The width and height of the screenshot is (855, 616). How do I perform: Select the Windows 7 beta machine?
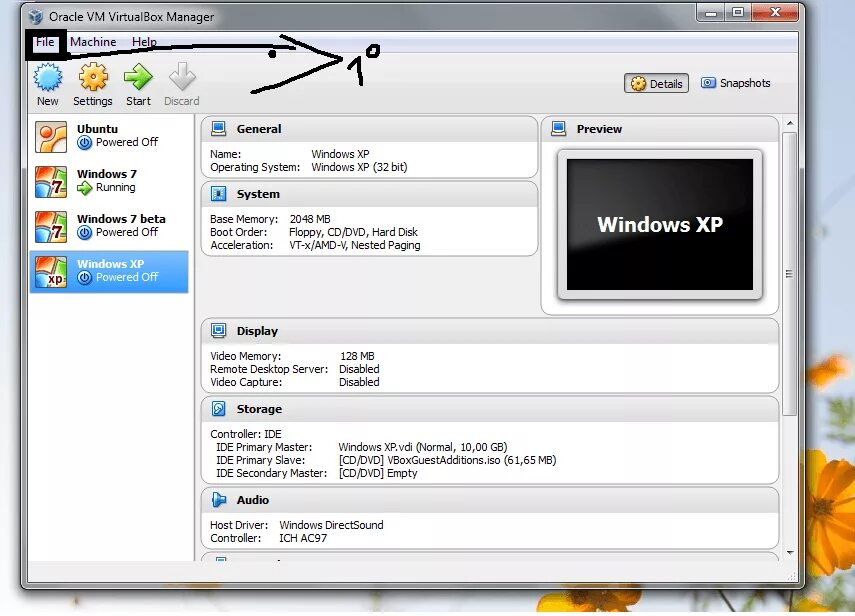tap(109, 227)
